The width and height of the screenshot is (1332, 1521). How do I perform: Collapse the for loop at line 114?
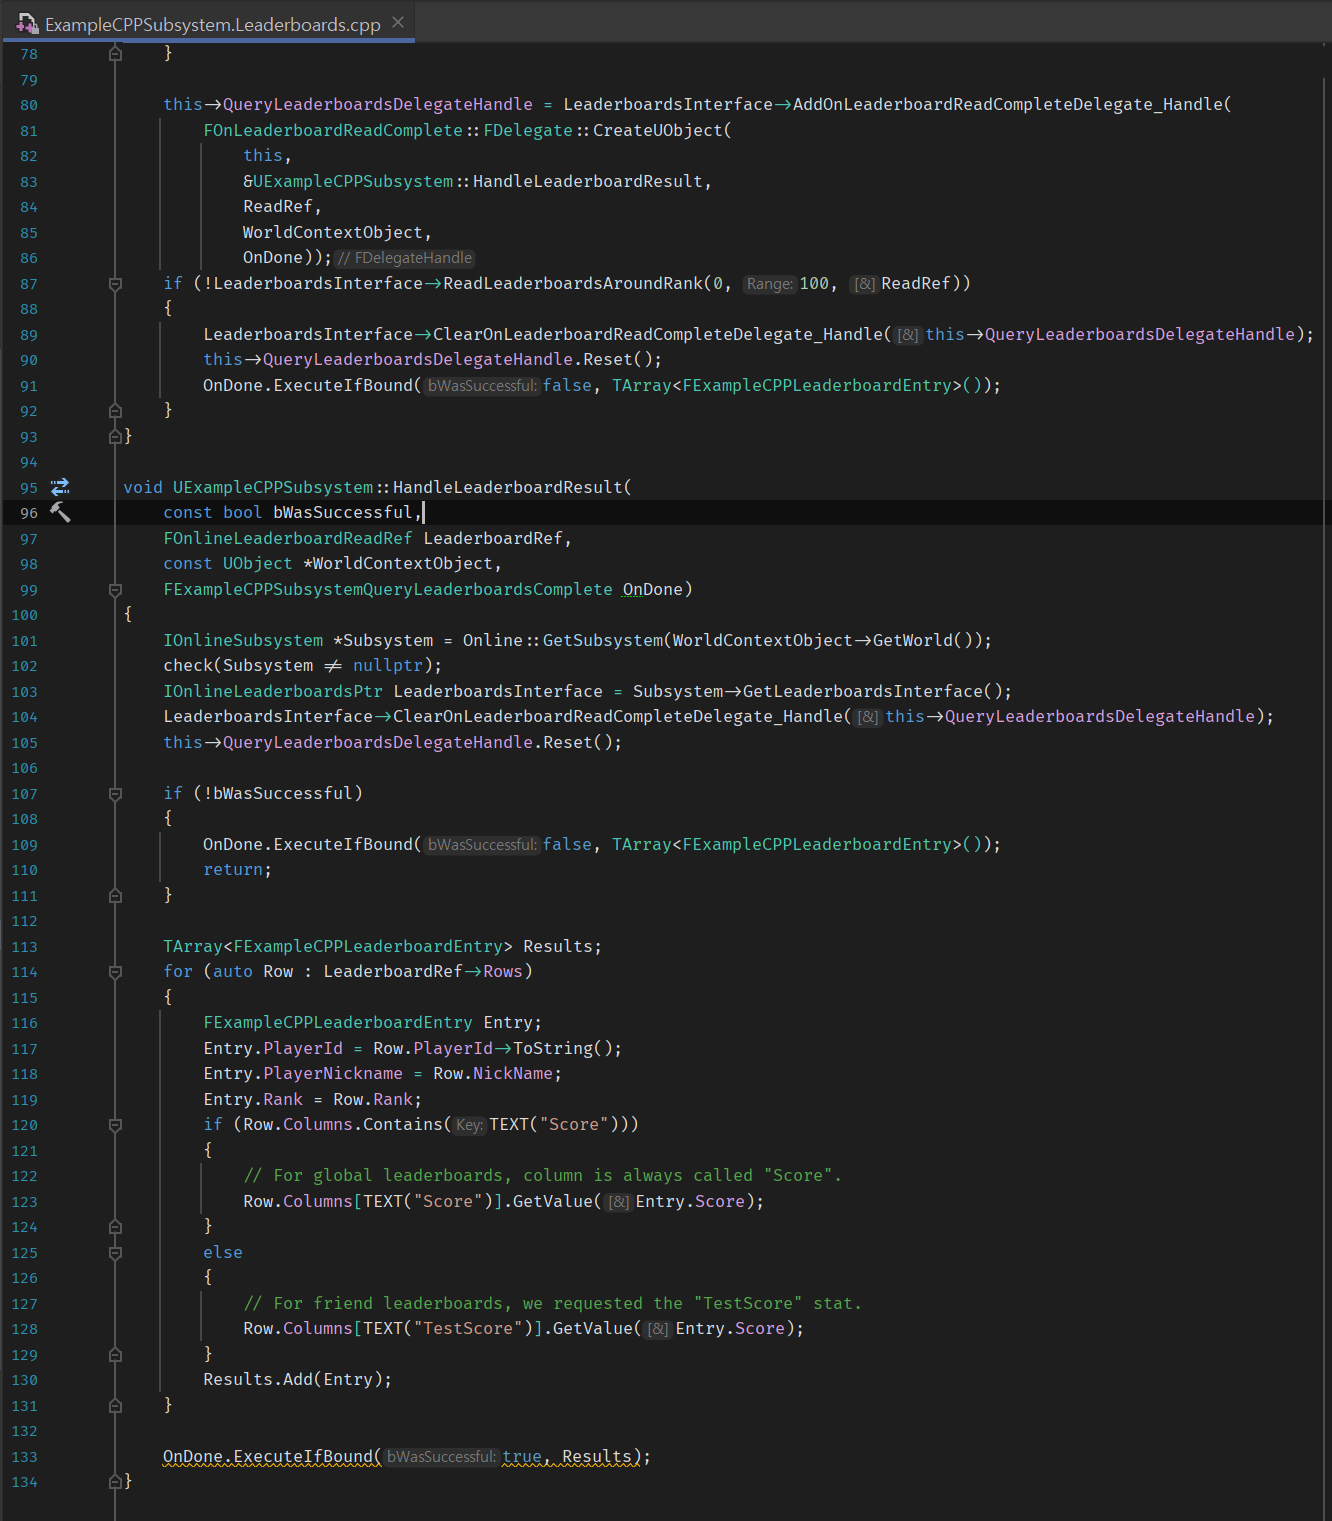point(115,972)
